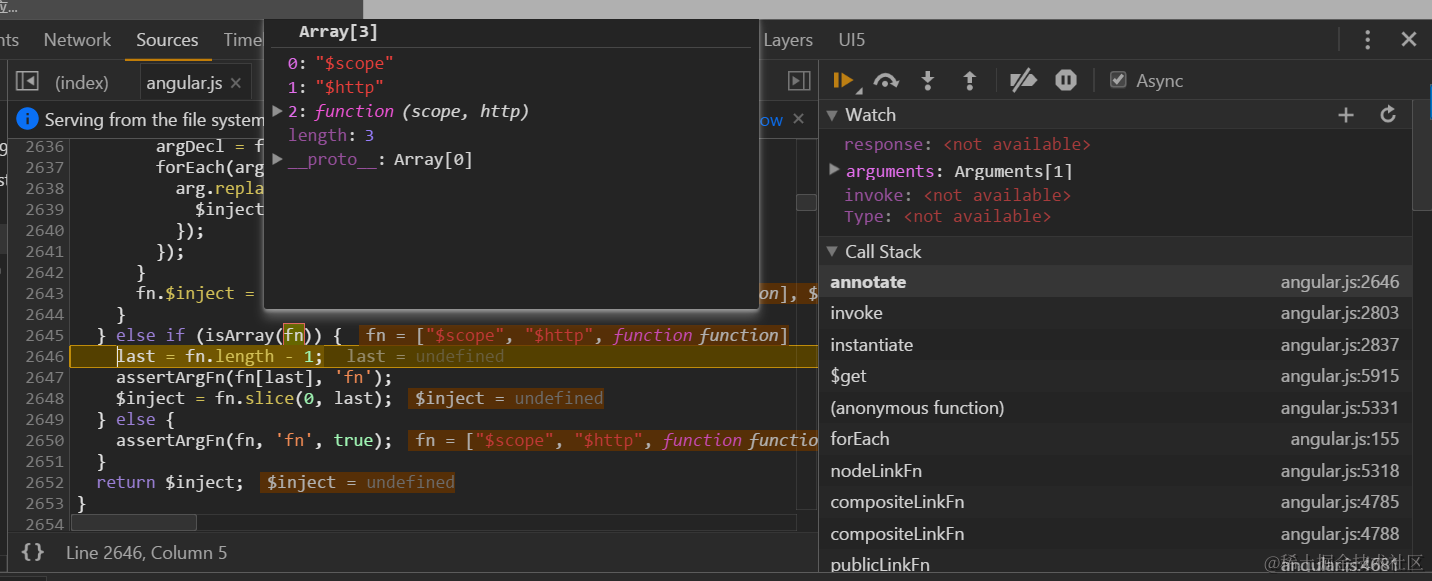Click the 'Line 2646, Column 5' status text
Viewport: 1432px width, 581px height.
point(146,552)
